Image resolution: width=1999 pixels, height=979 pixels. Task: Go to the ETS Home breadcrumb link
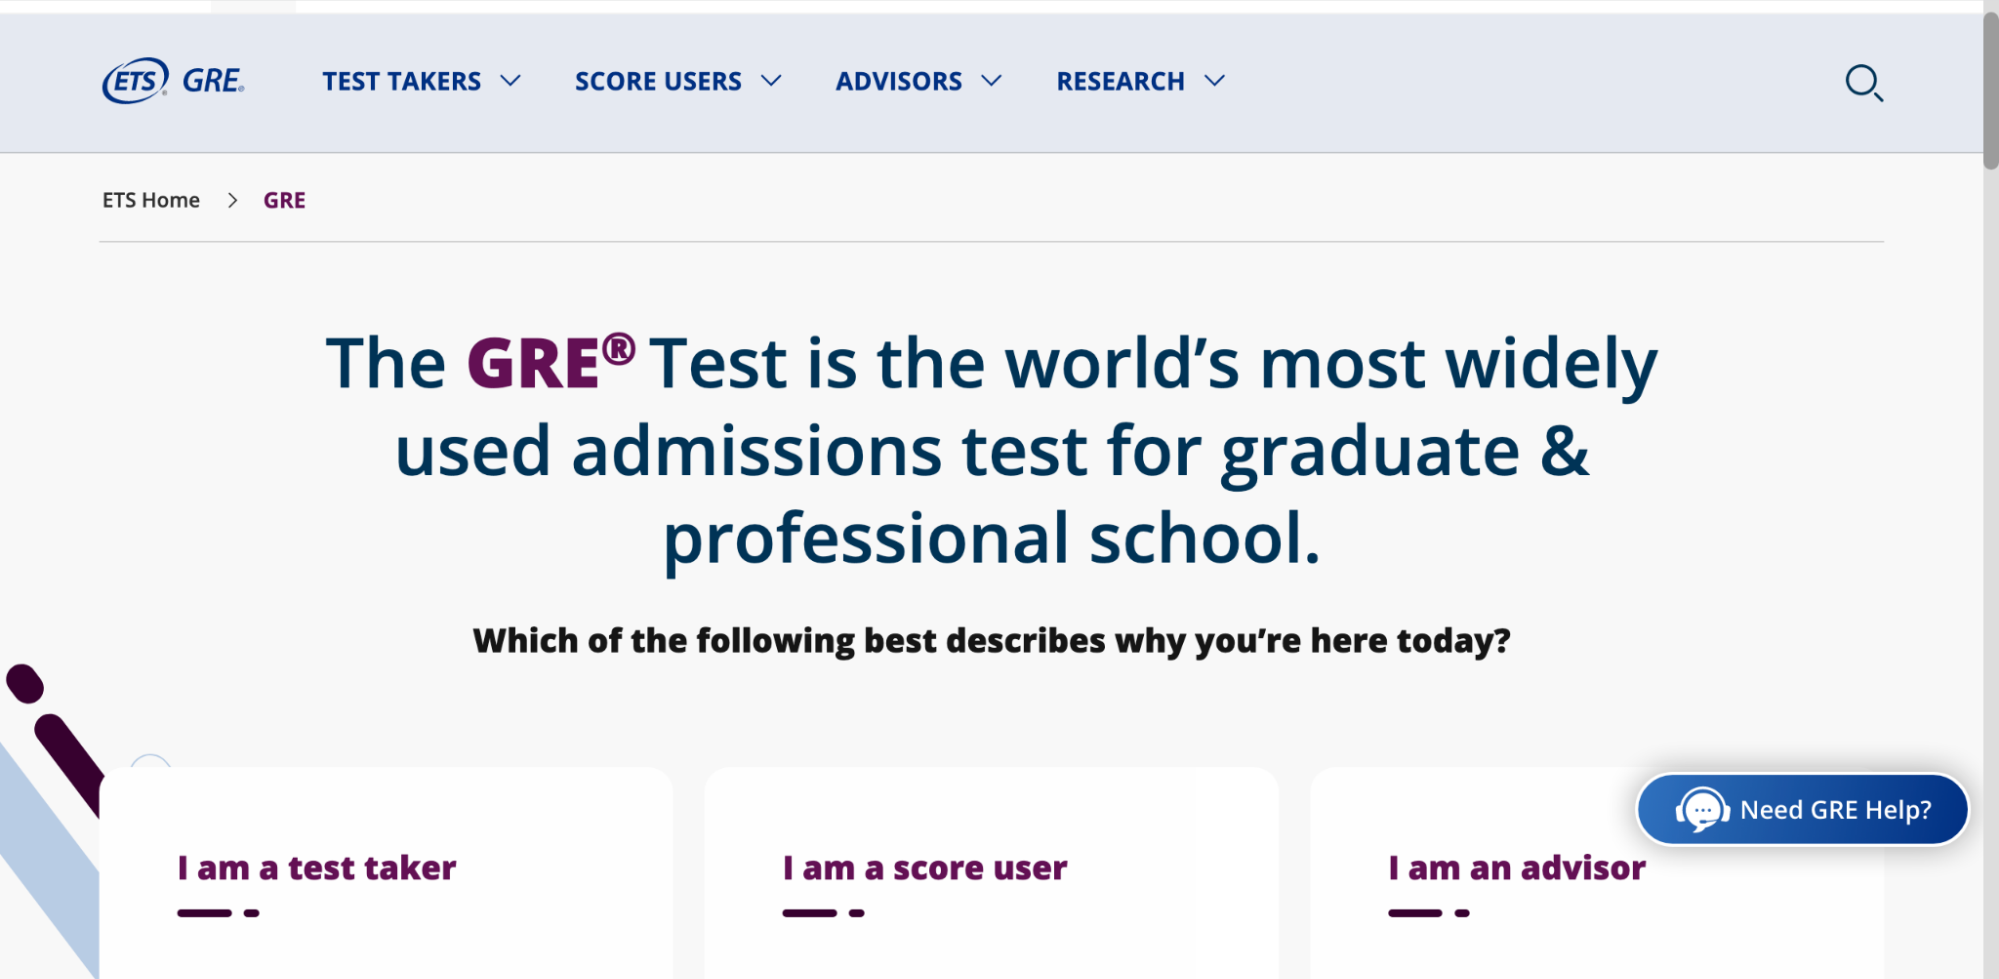151,201
